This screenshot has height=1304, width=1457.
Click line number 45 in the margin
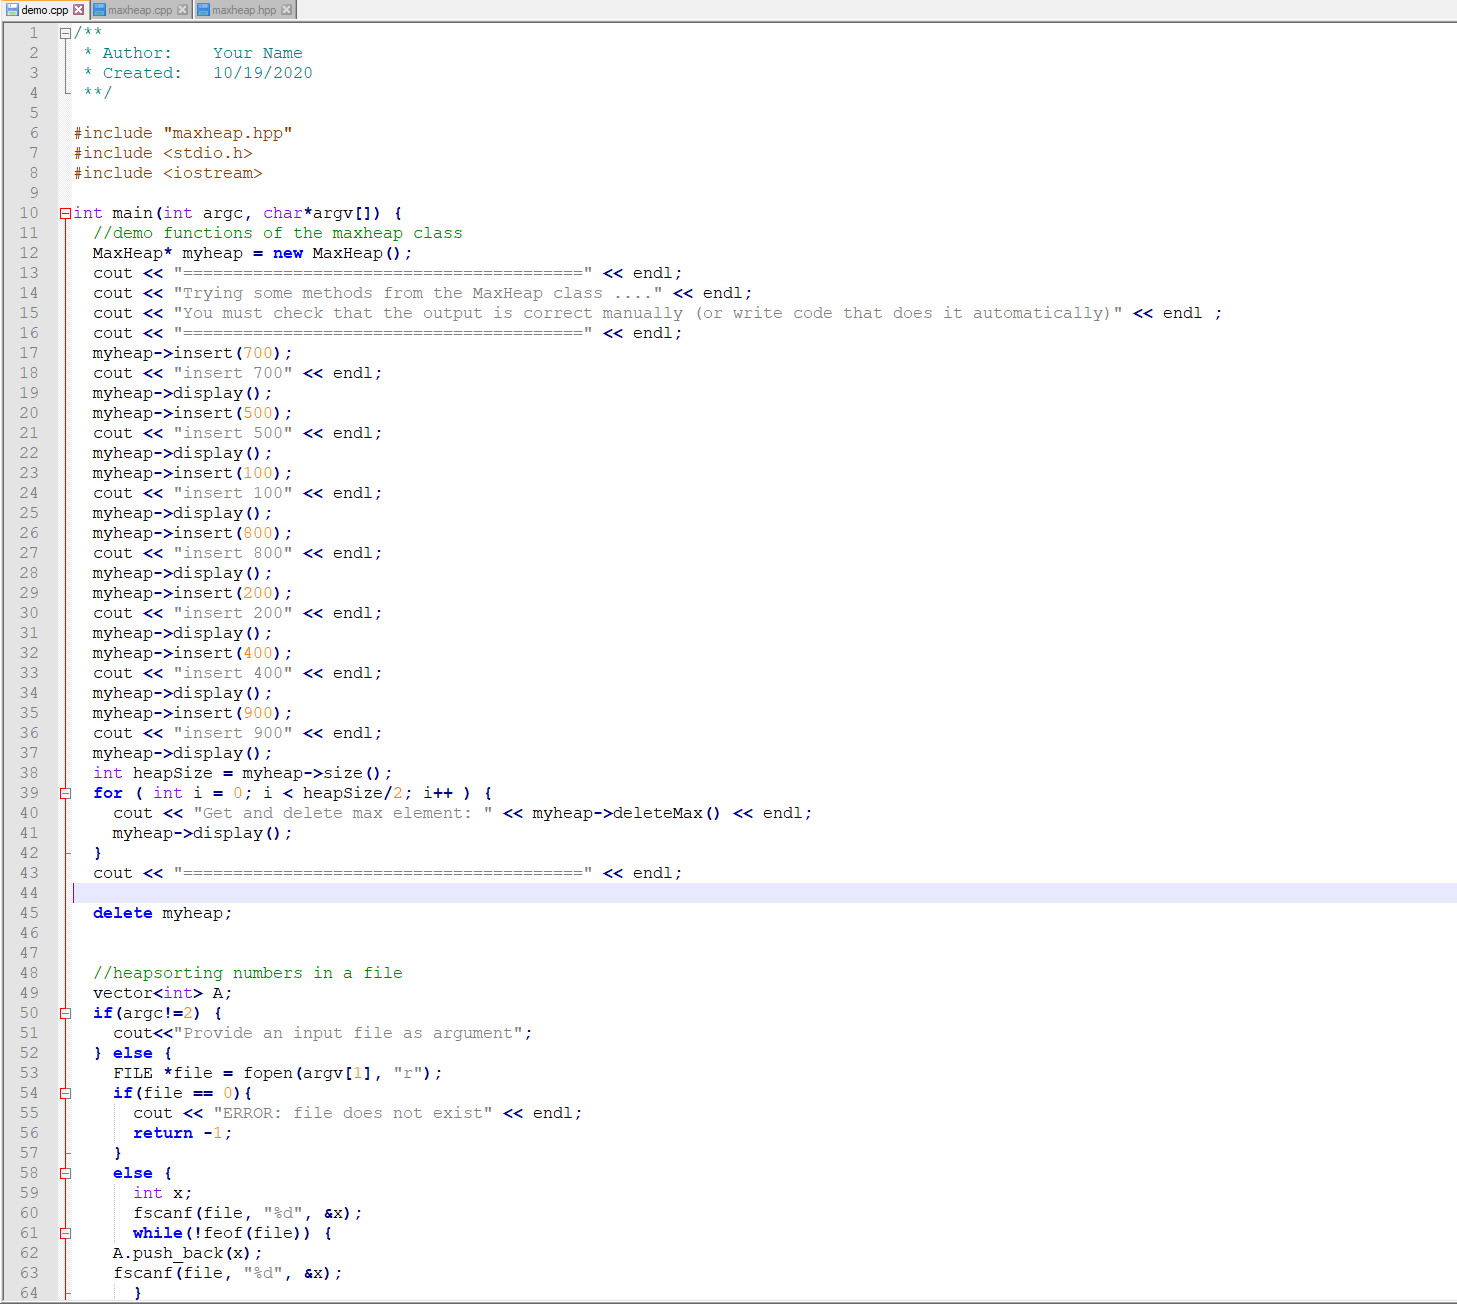pos(29,913)
